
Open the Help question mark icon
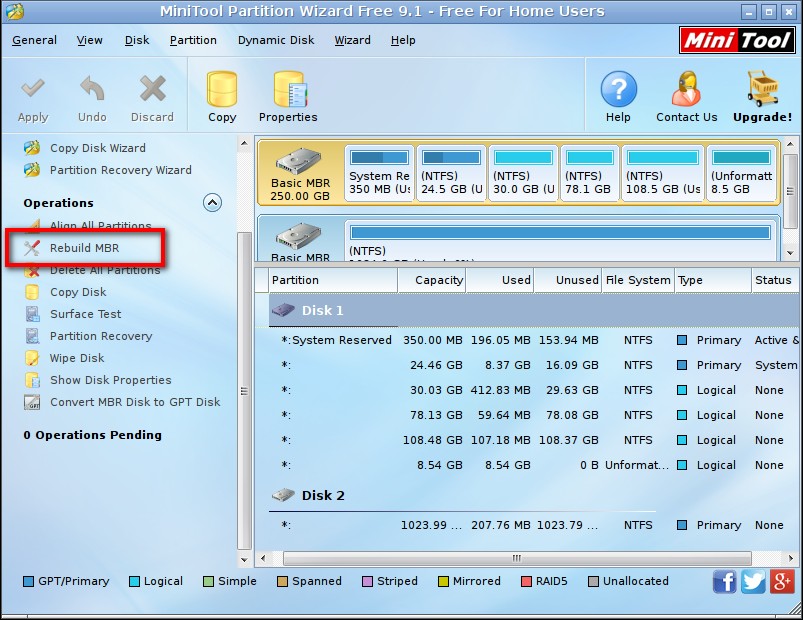point(618,90)
